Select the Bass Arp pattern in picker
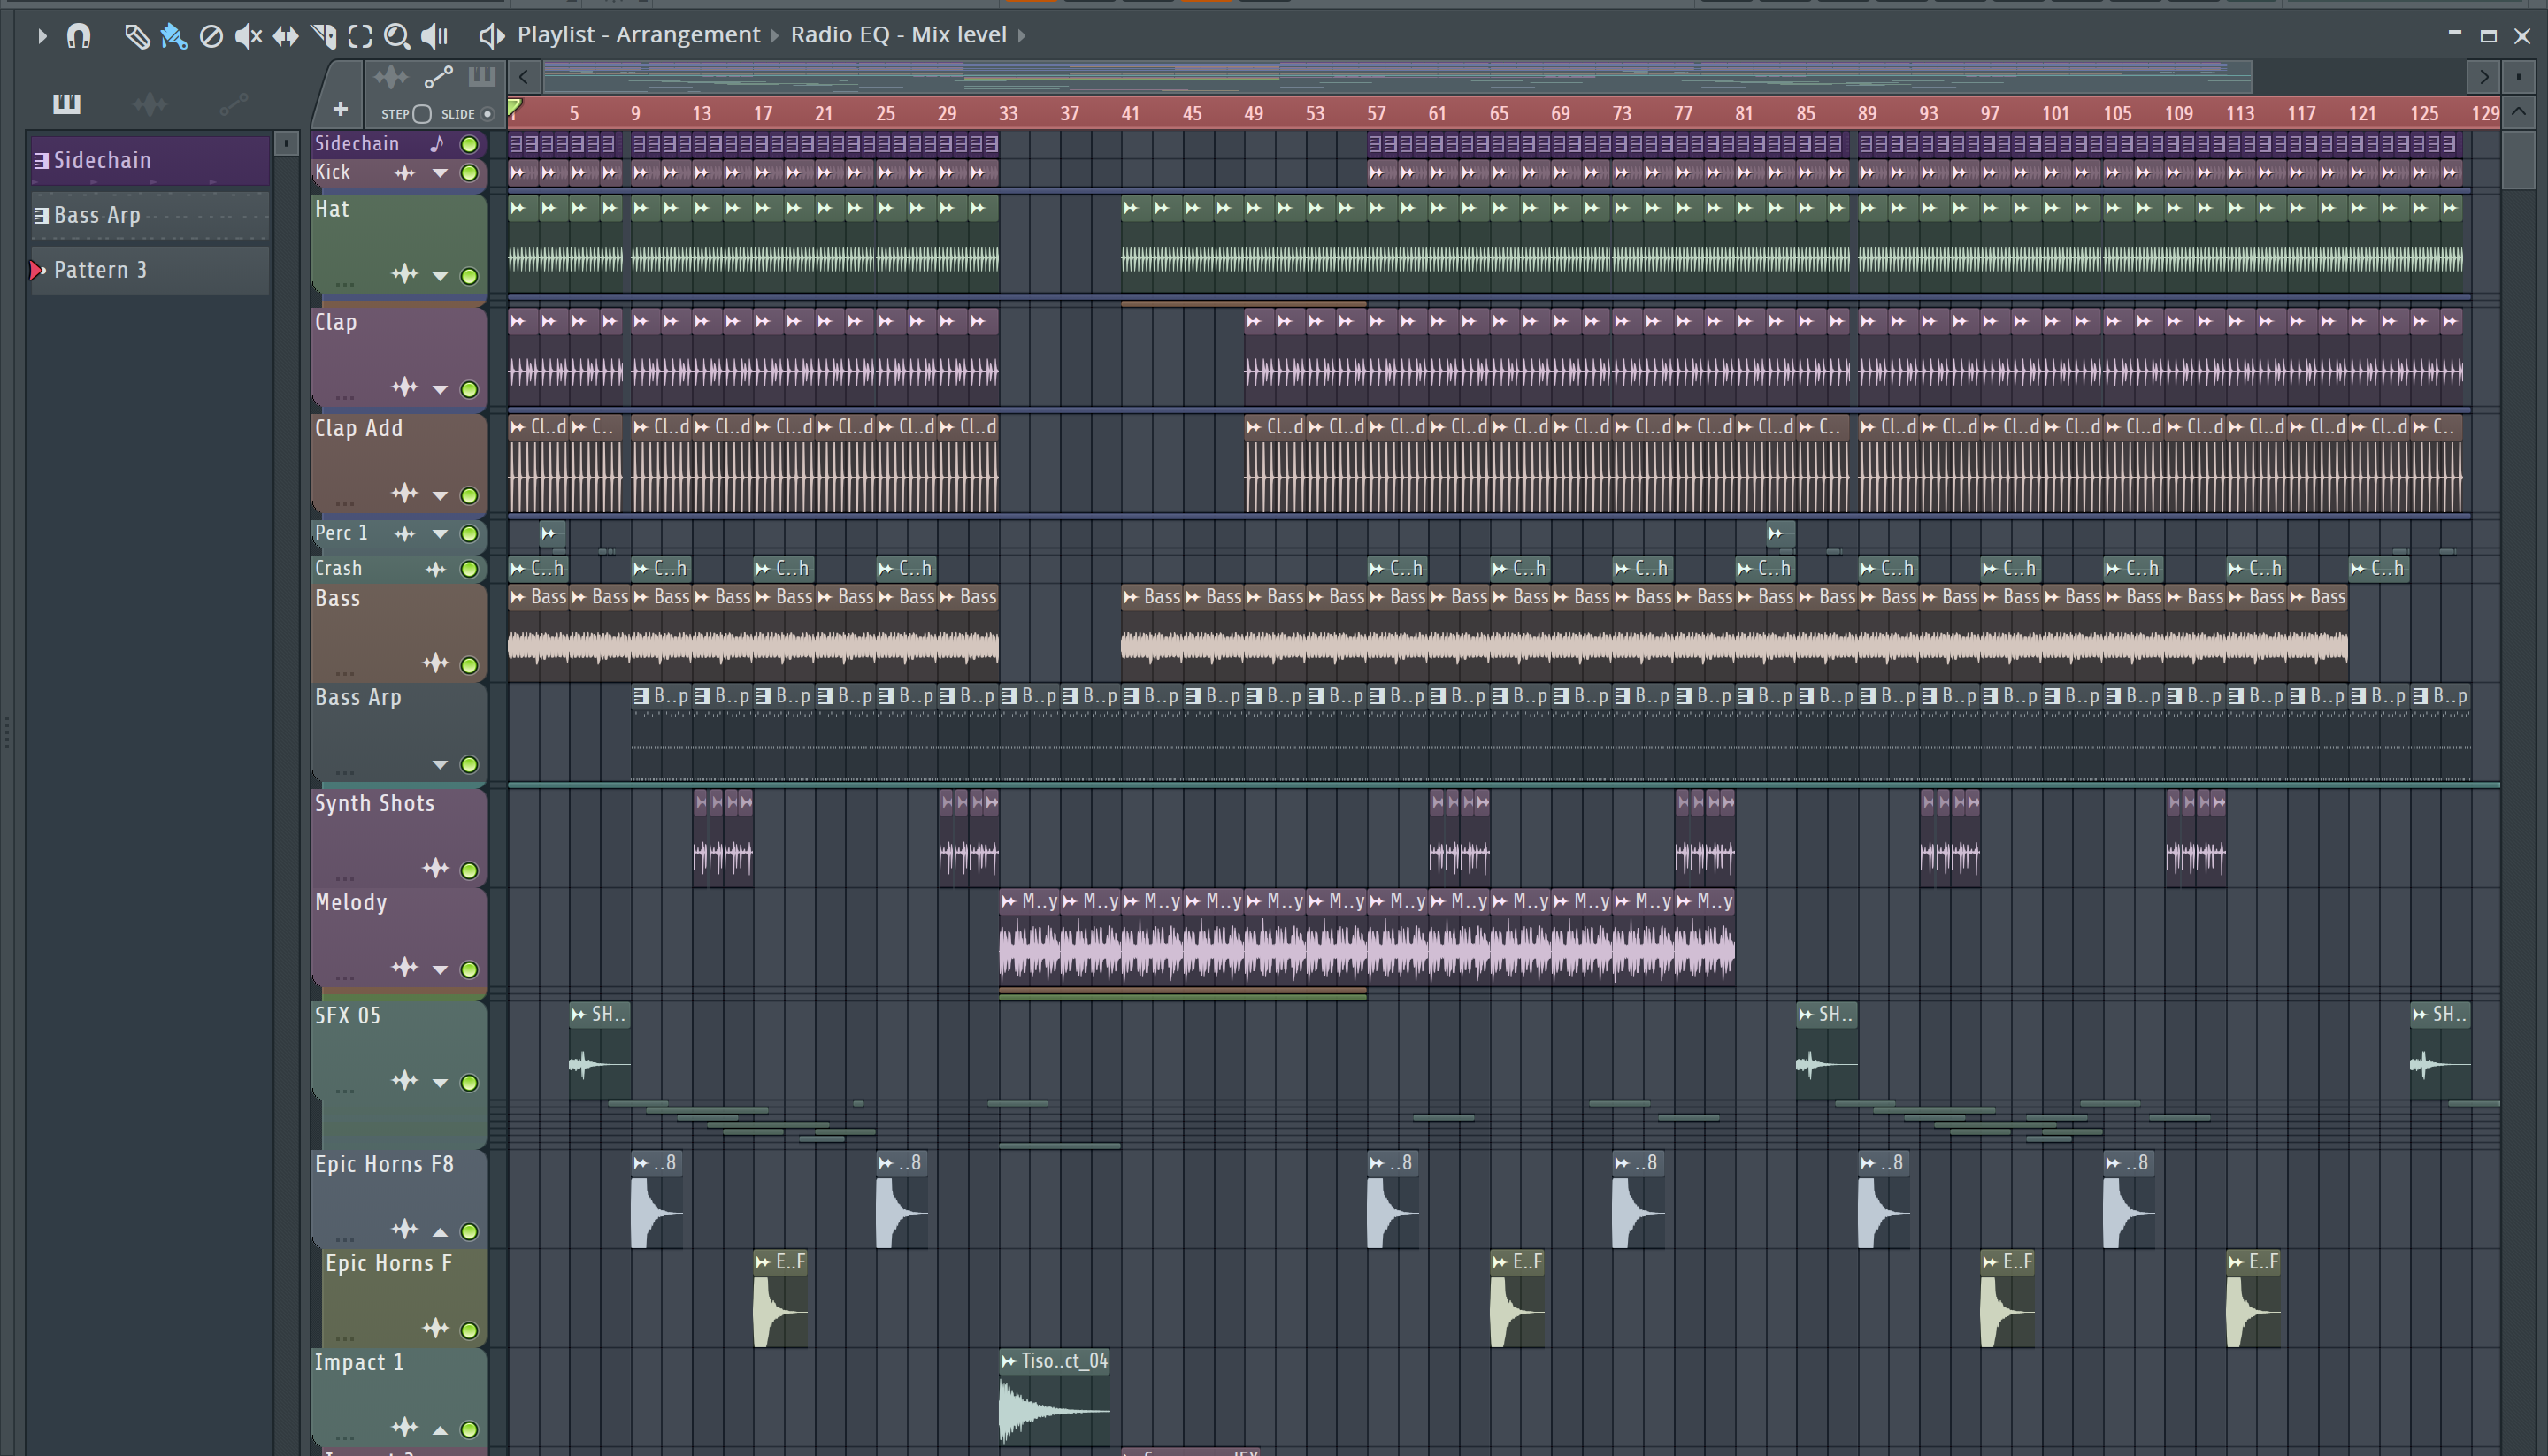The width and height of the screenshot is (2548, 1456). click(150, 215)
